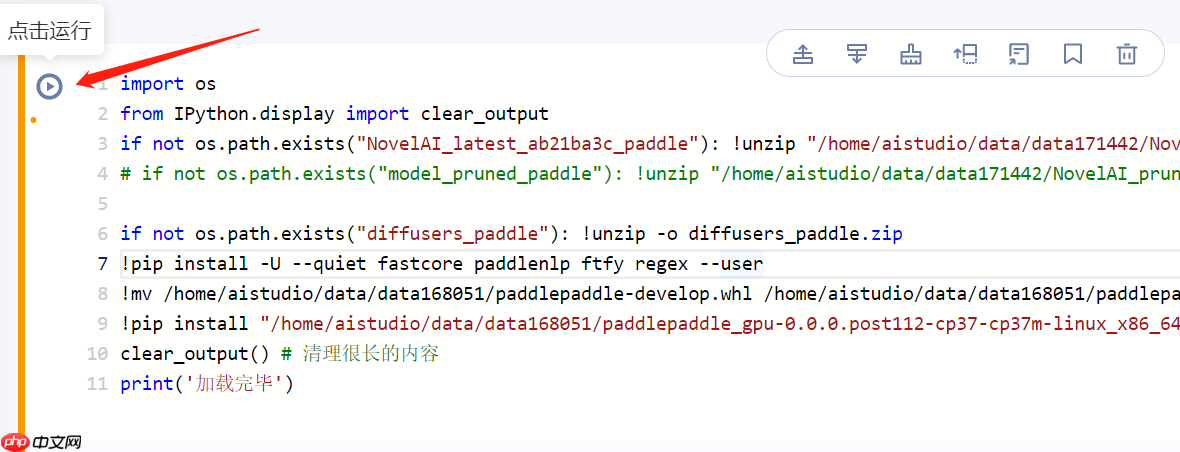Click the empty line 5
The height and width of the screenshot is (452, 1180).
tap(400, 204)
